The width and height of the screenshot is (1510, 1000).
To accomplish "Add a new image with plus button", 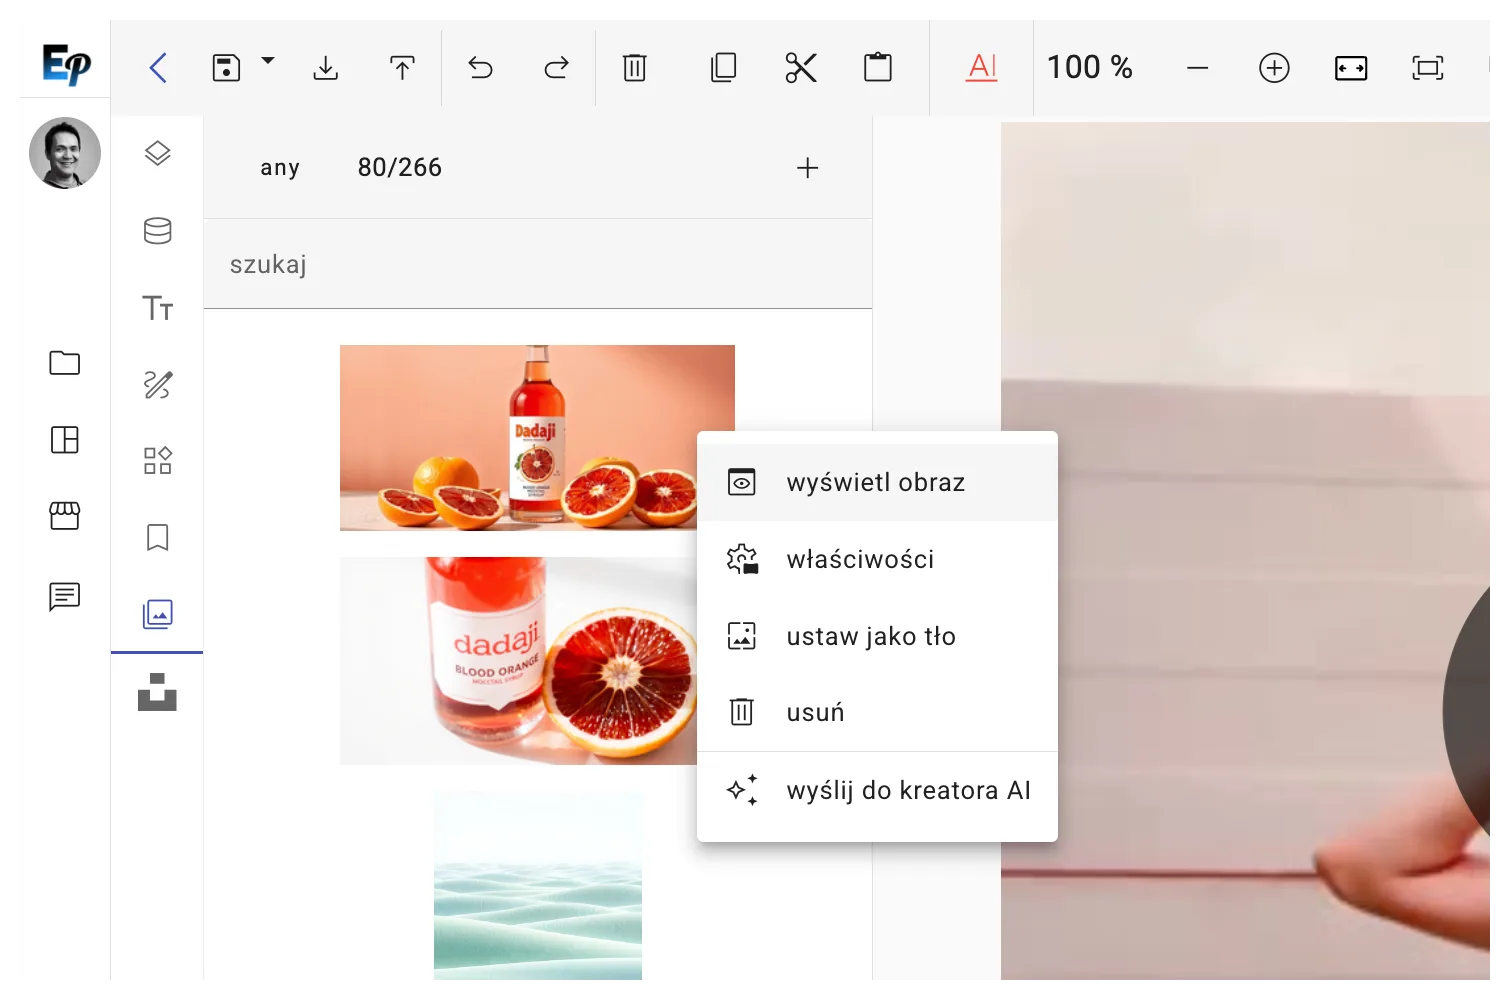I will pyautogui.click(x=808, y=168).
